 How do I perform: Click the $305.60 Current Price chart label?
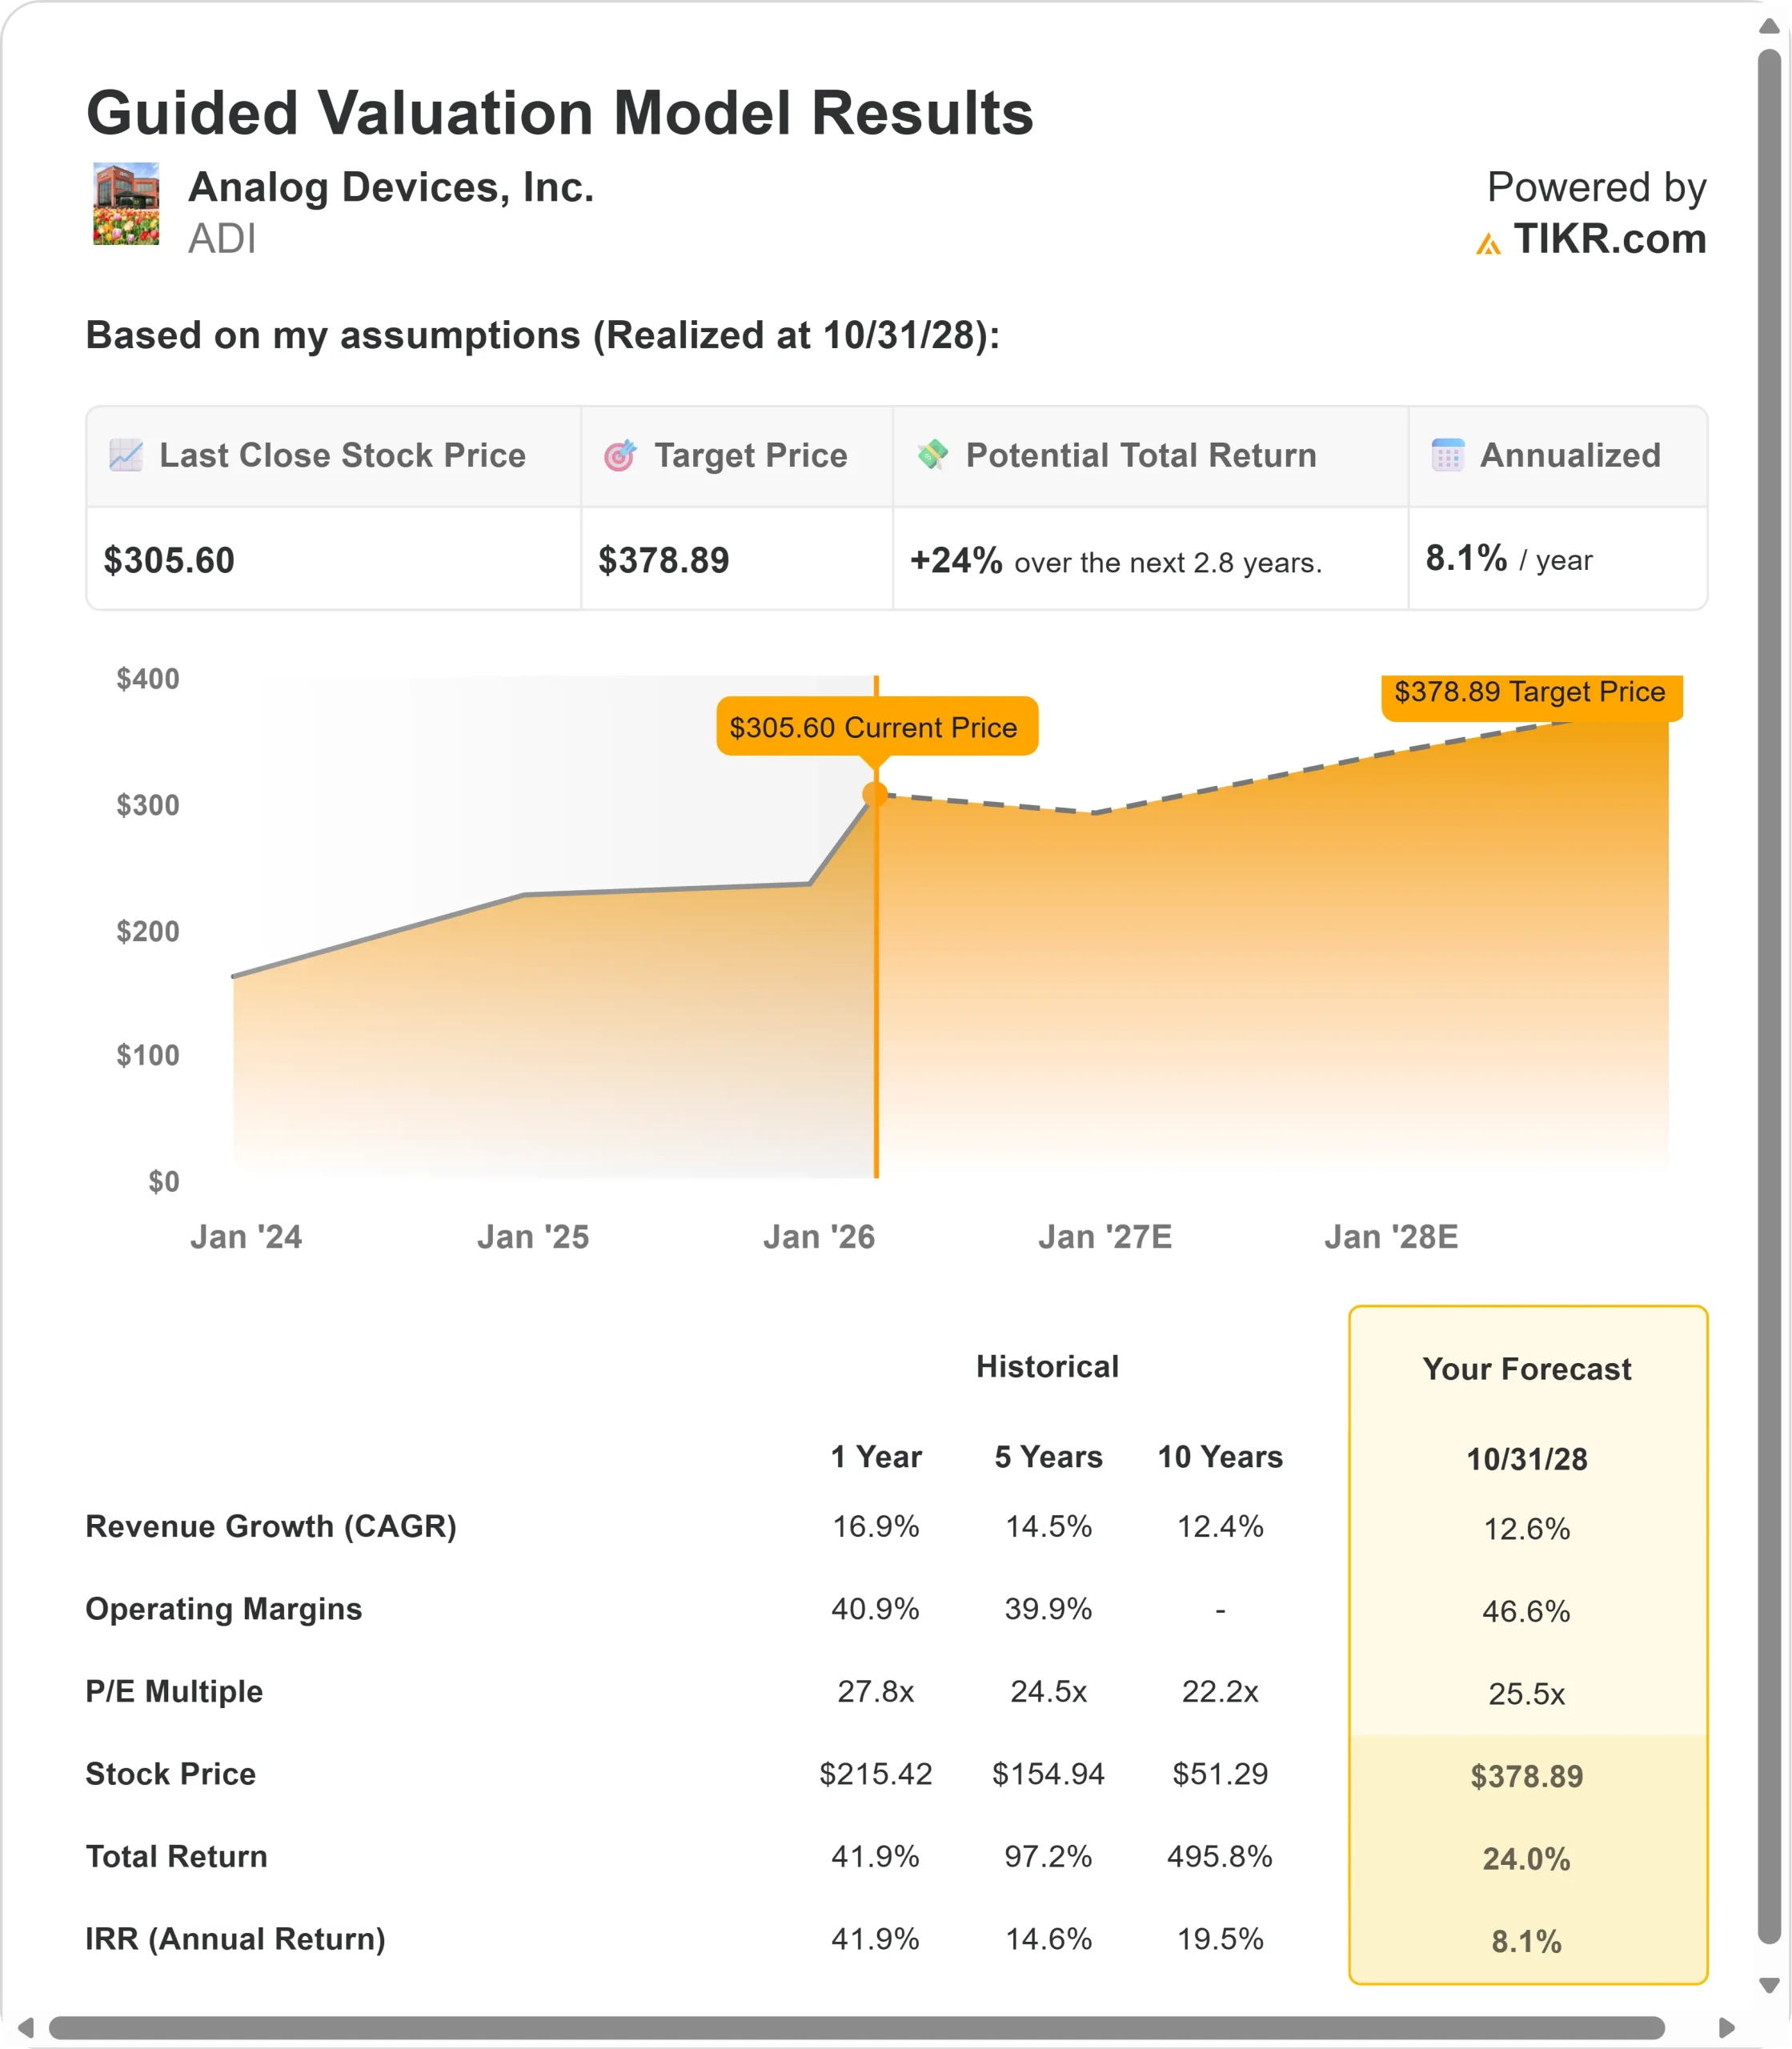876,727
